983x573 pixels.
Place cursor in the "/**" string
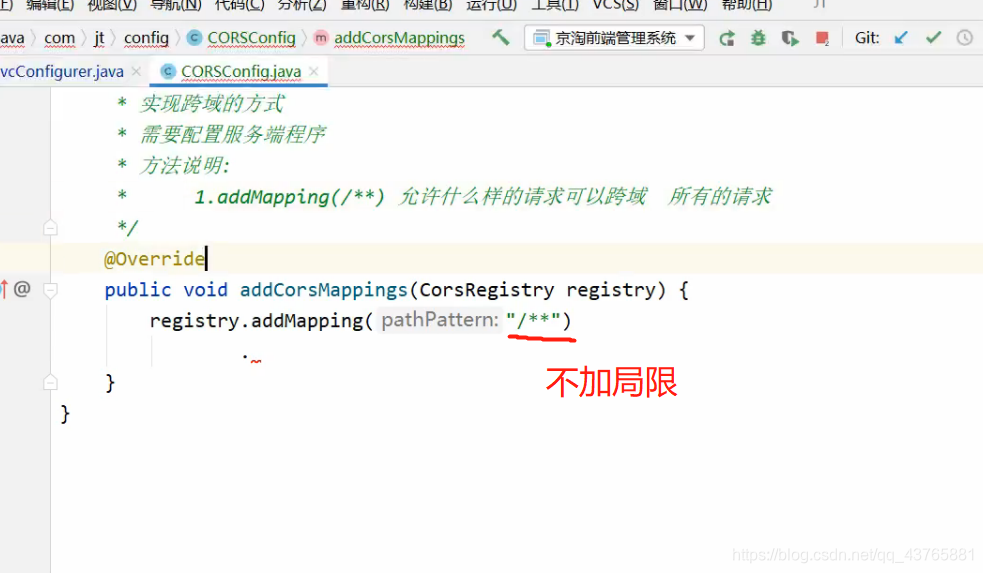point(533,320)
